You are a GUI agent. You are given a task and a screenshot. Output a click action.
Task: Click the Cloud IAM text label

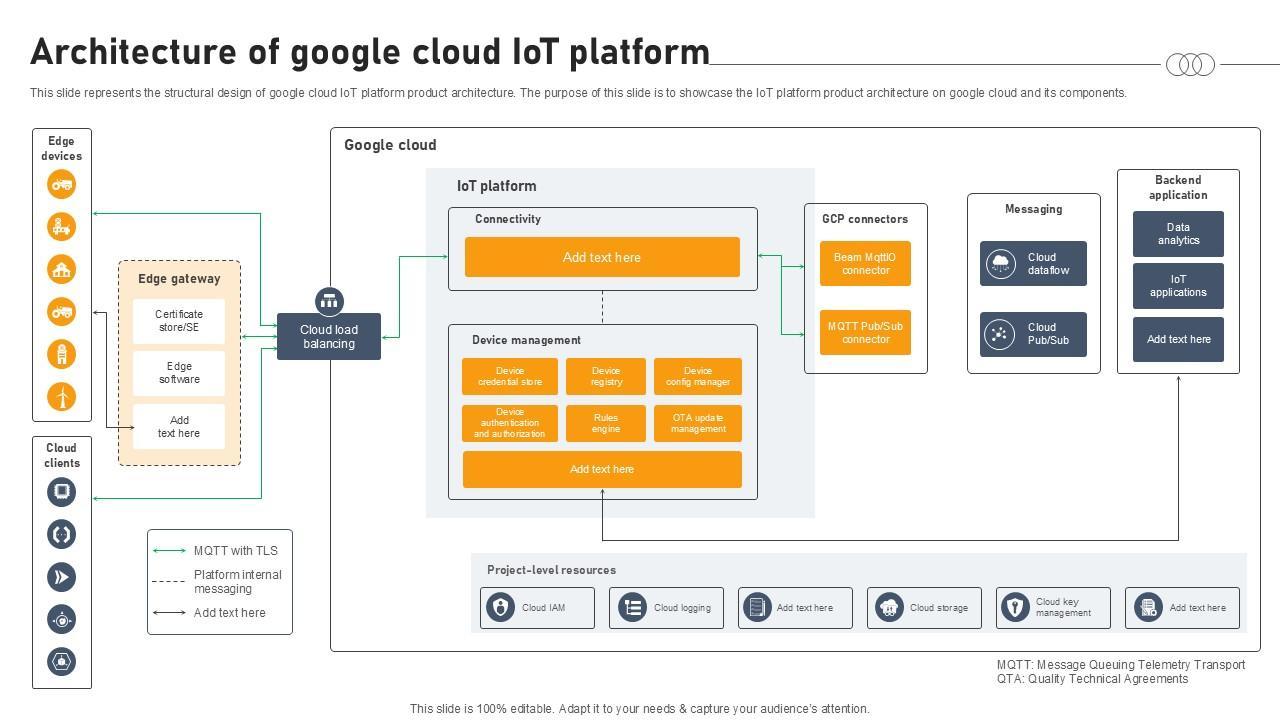(543, 607)
